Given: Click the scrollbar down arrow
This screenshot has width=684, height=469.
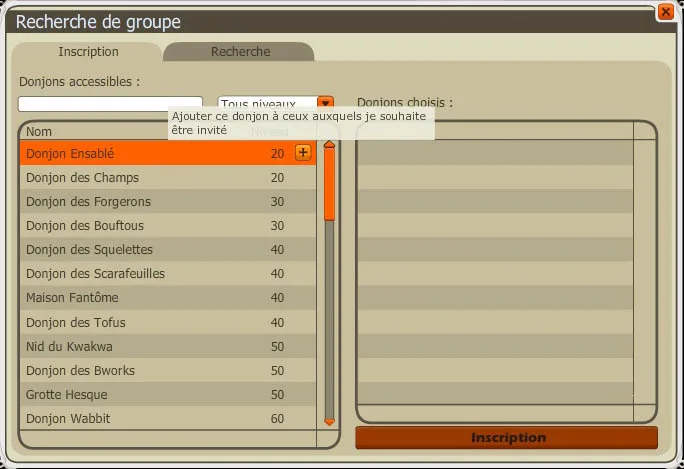Looking at the screenshot, I should [x=329, y=422].
